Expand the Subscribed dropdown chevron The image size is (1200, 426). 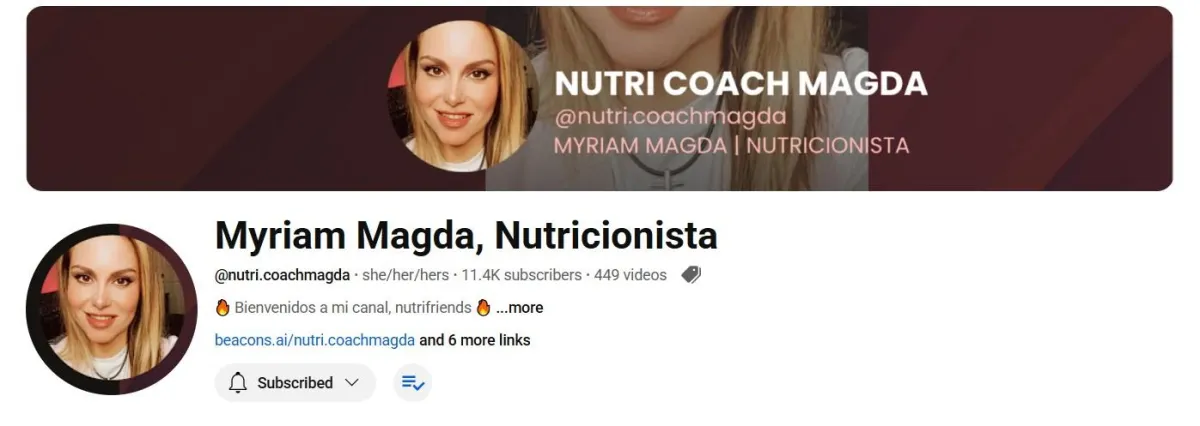(x=351, y=383)
